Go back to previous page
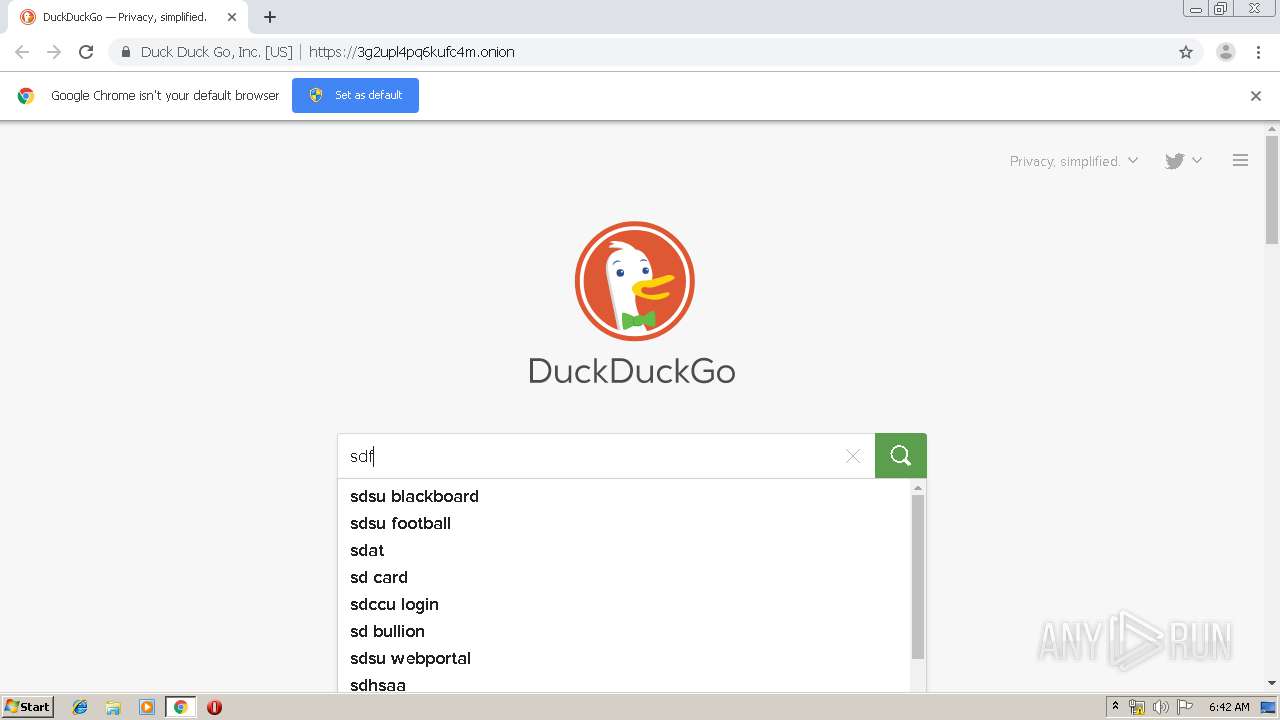The width and height of the screenshot is (1280, 720). (22, 52)
